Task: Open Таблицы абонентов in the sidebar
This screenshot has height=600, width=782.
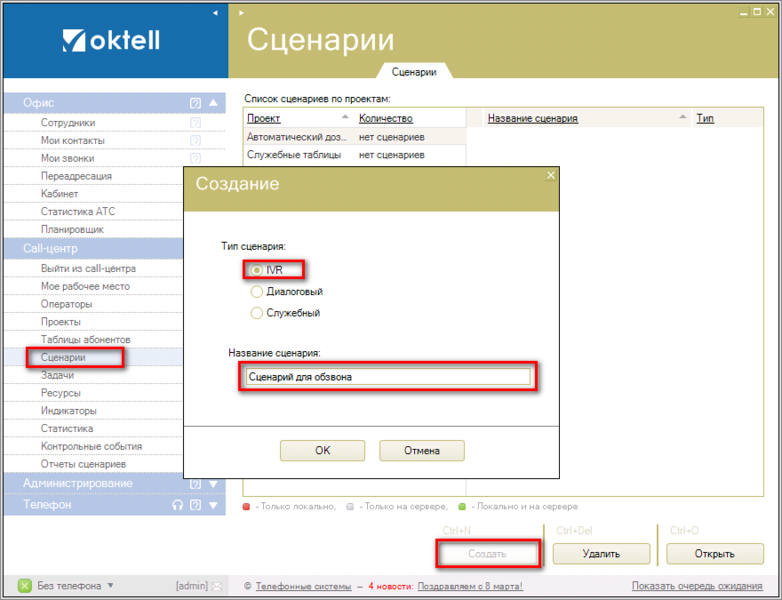Action: coord(86,340)
